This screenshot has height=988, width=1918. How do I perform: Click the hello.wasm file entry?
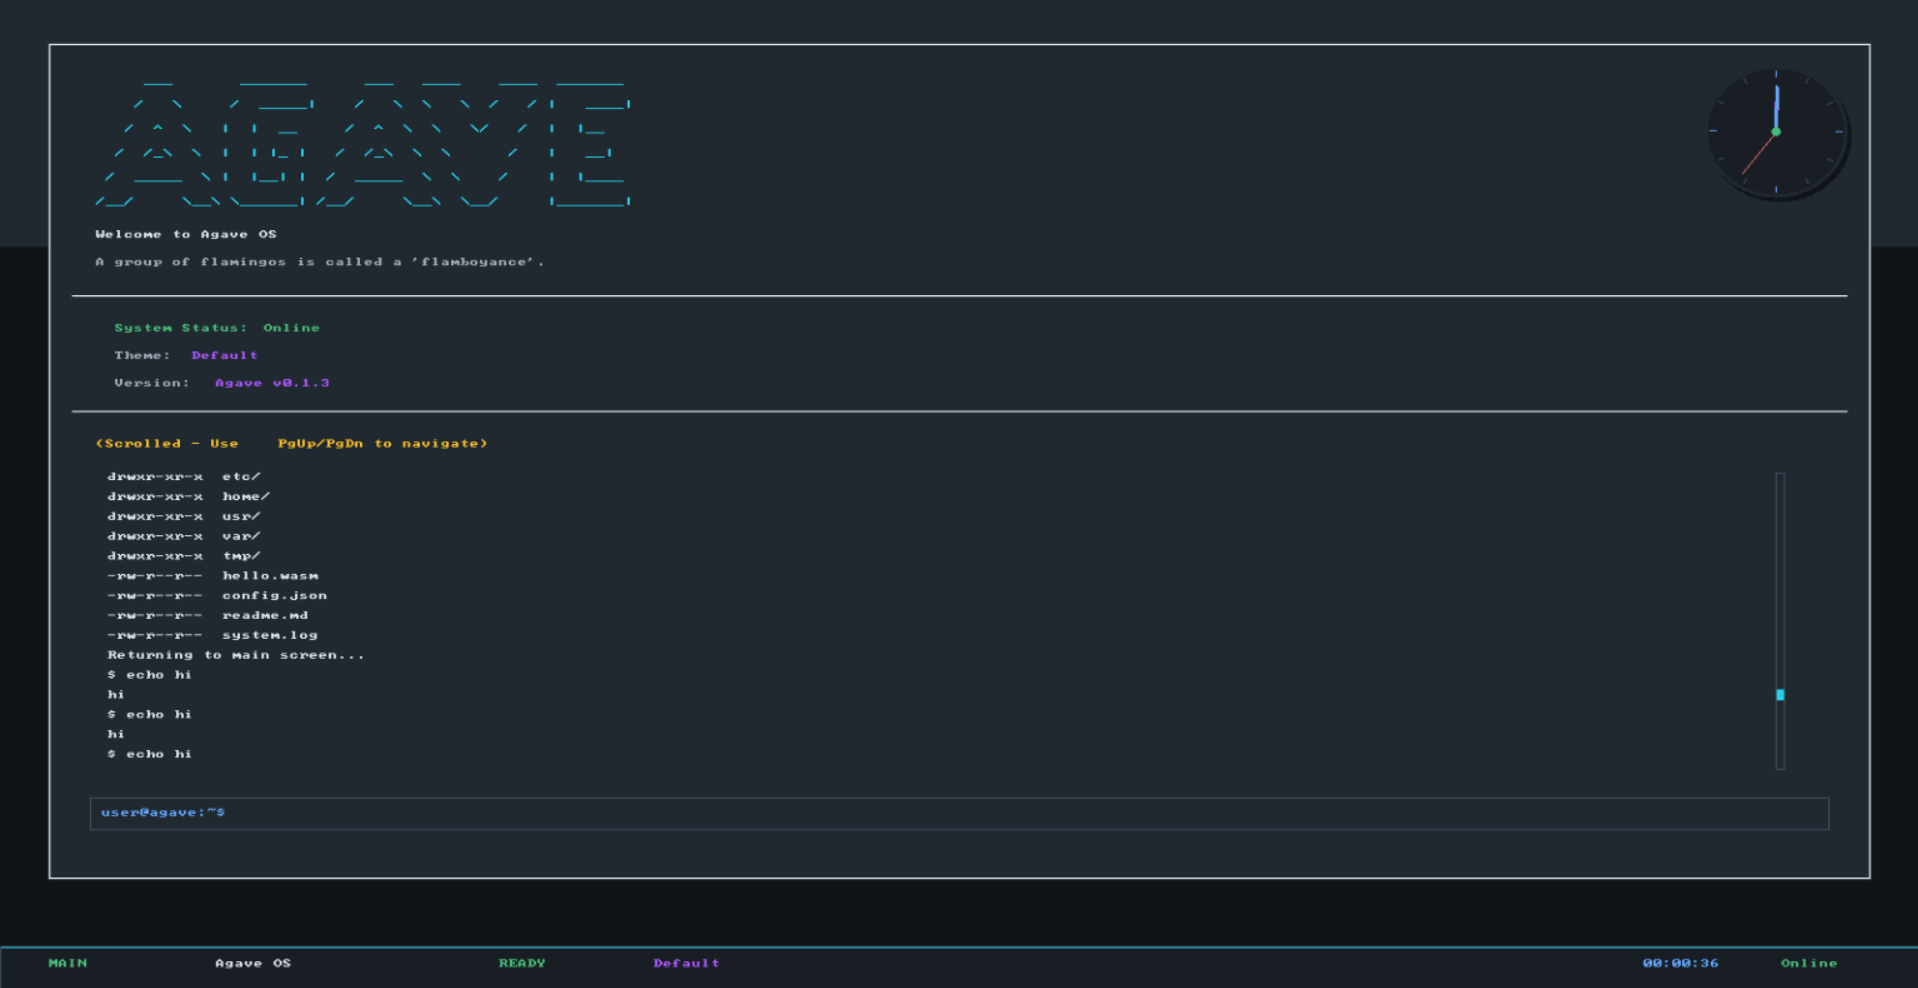click(270, 576)
